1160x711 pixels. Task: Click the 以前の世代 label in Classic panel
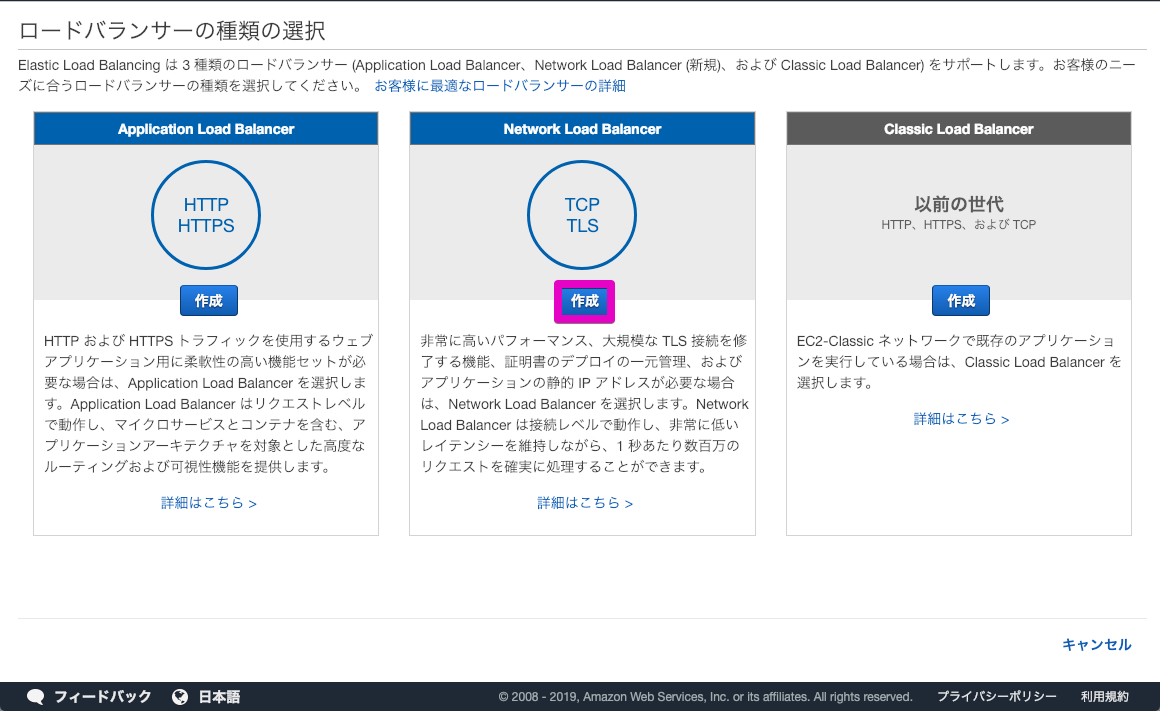pyautogui.click(x=958, y=204)
